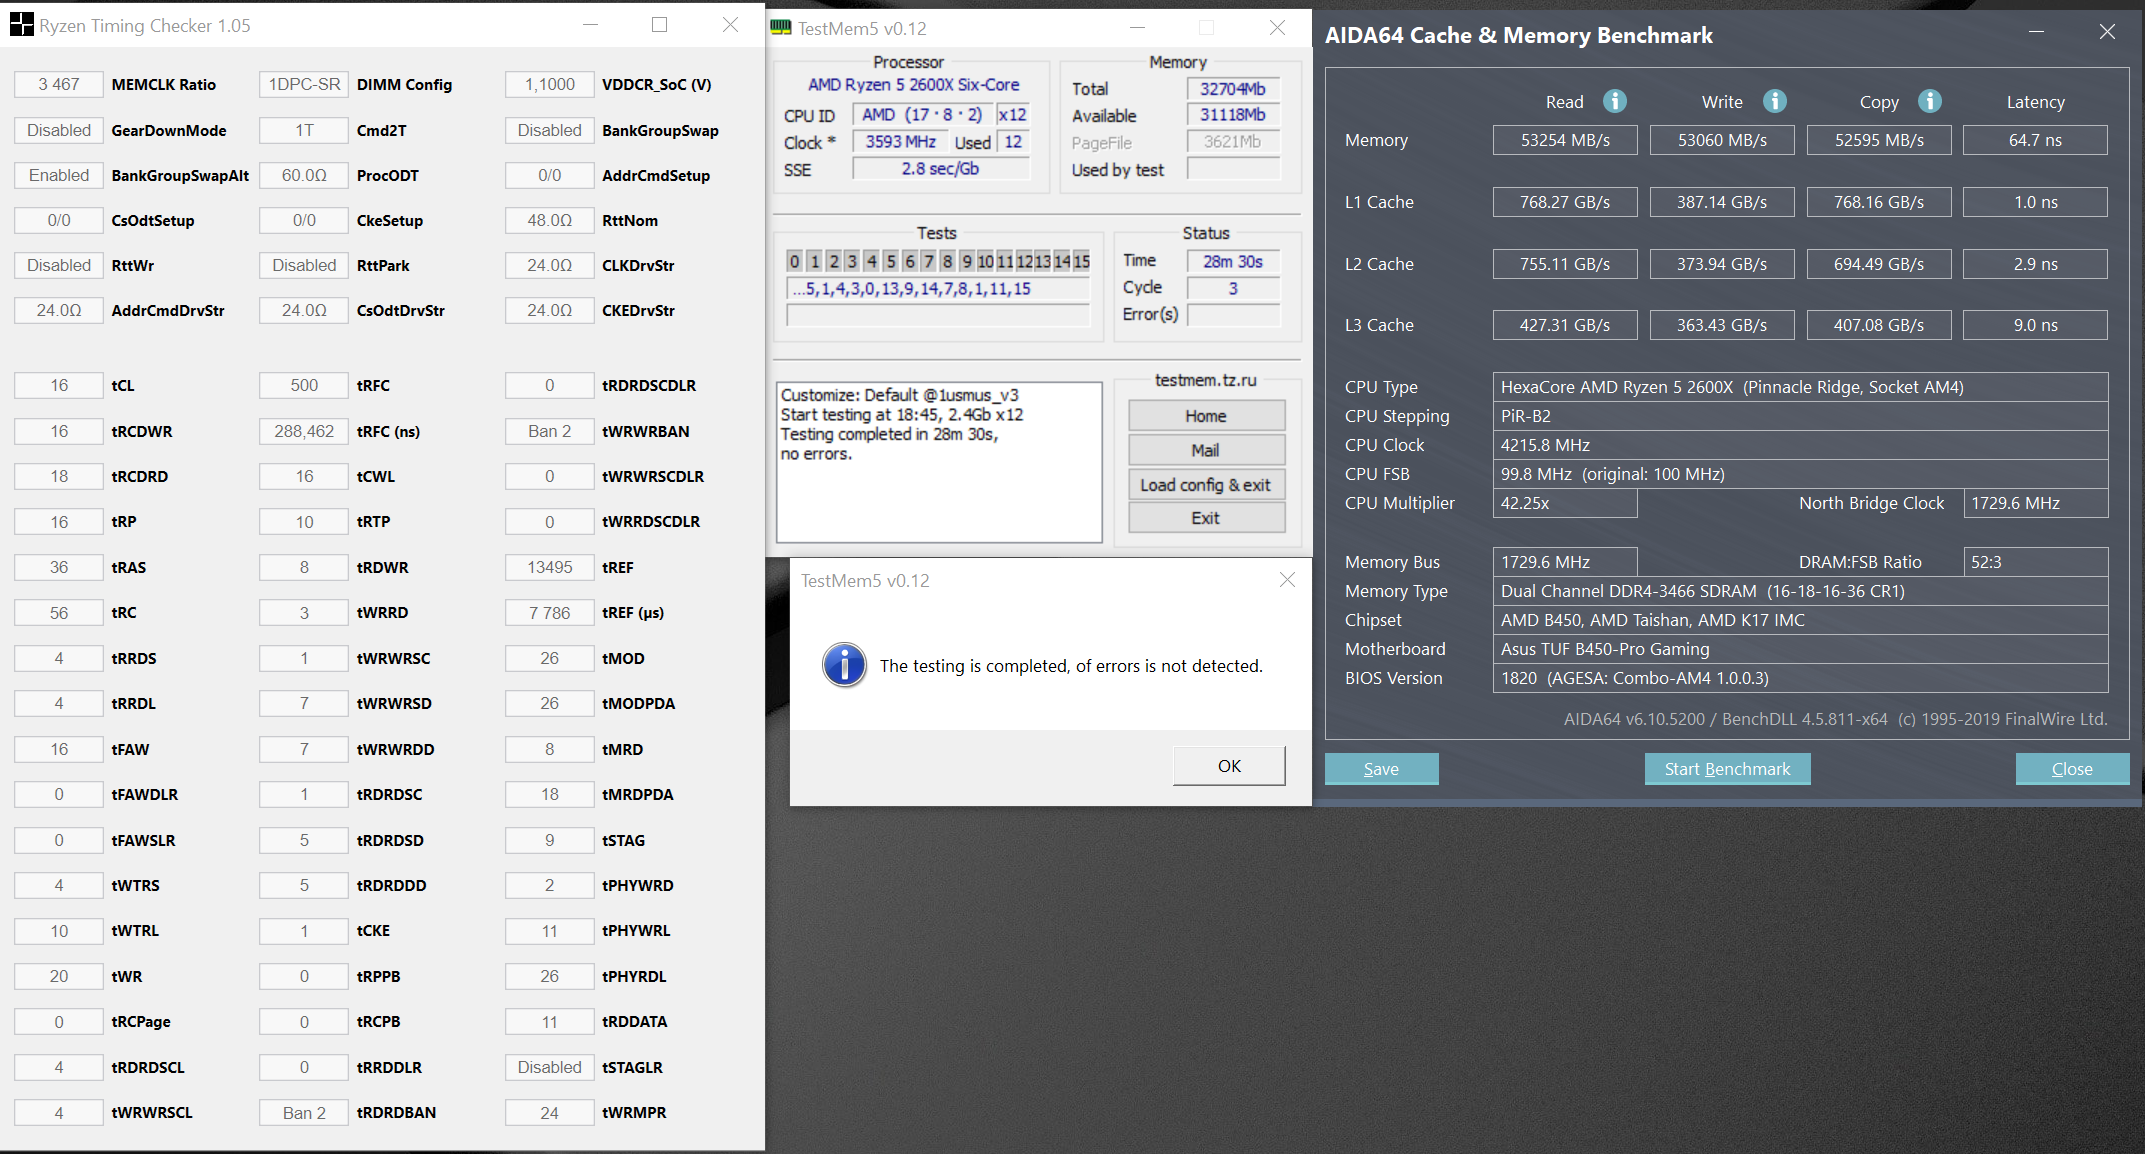Click the TestMem5 title bar icon
Viewport: 2145px width, 1154px height.
[781, 28]
